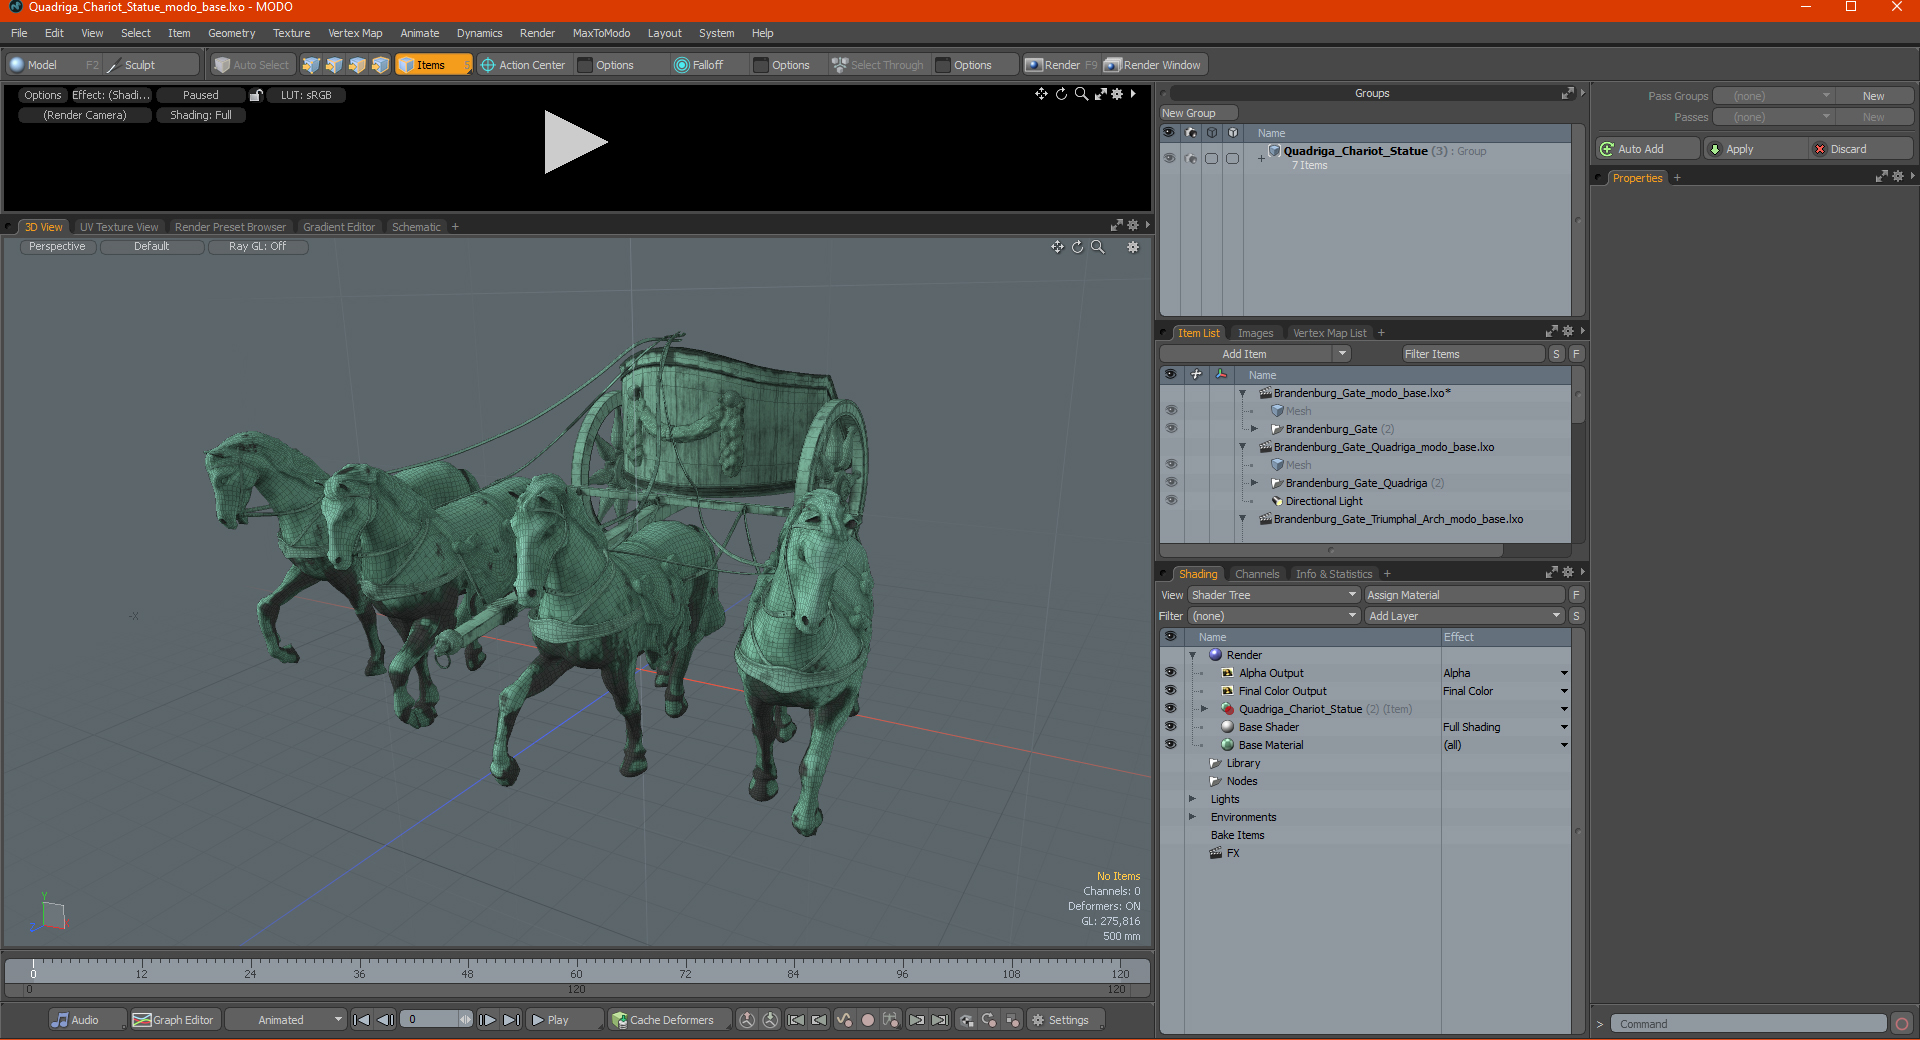The height and width of the screenshot is (1040, 1920).
Task: Select Vertices selection mode cube icon
Action: point(311,65)
